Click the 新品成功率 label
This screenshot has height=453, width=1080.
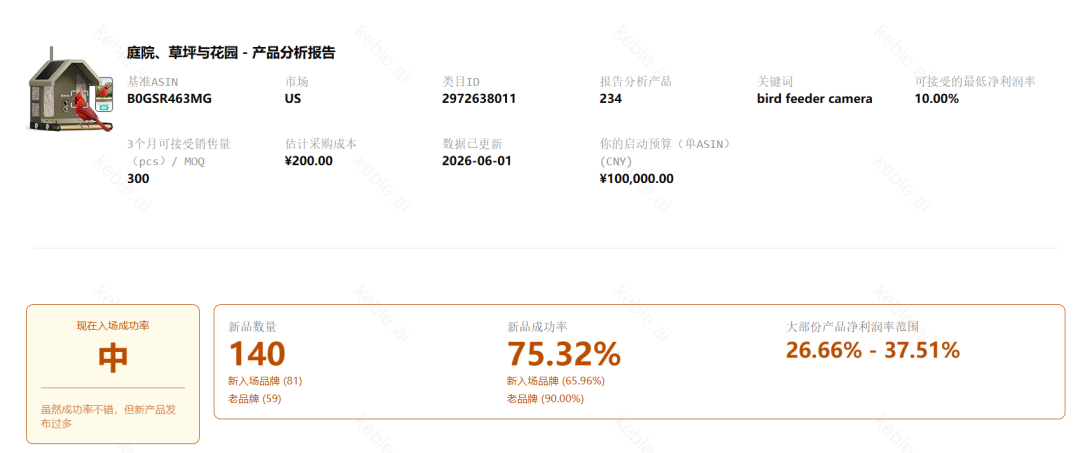tap(537, 327)
